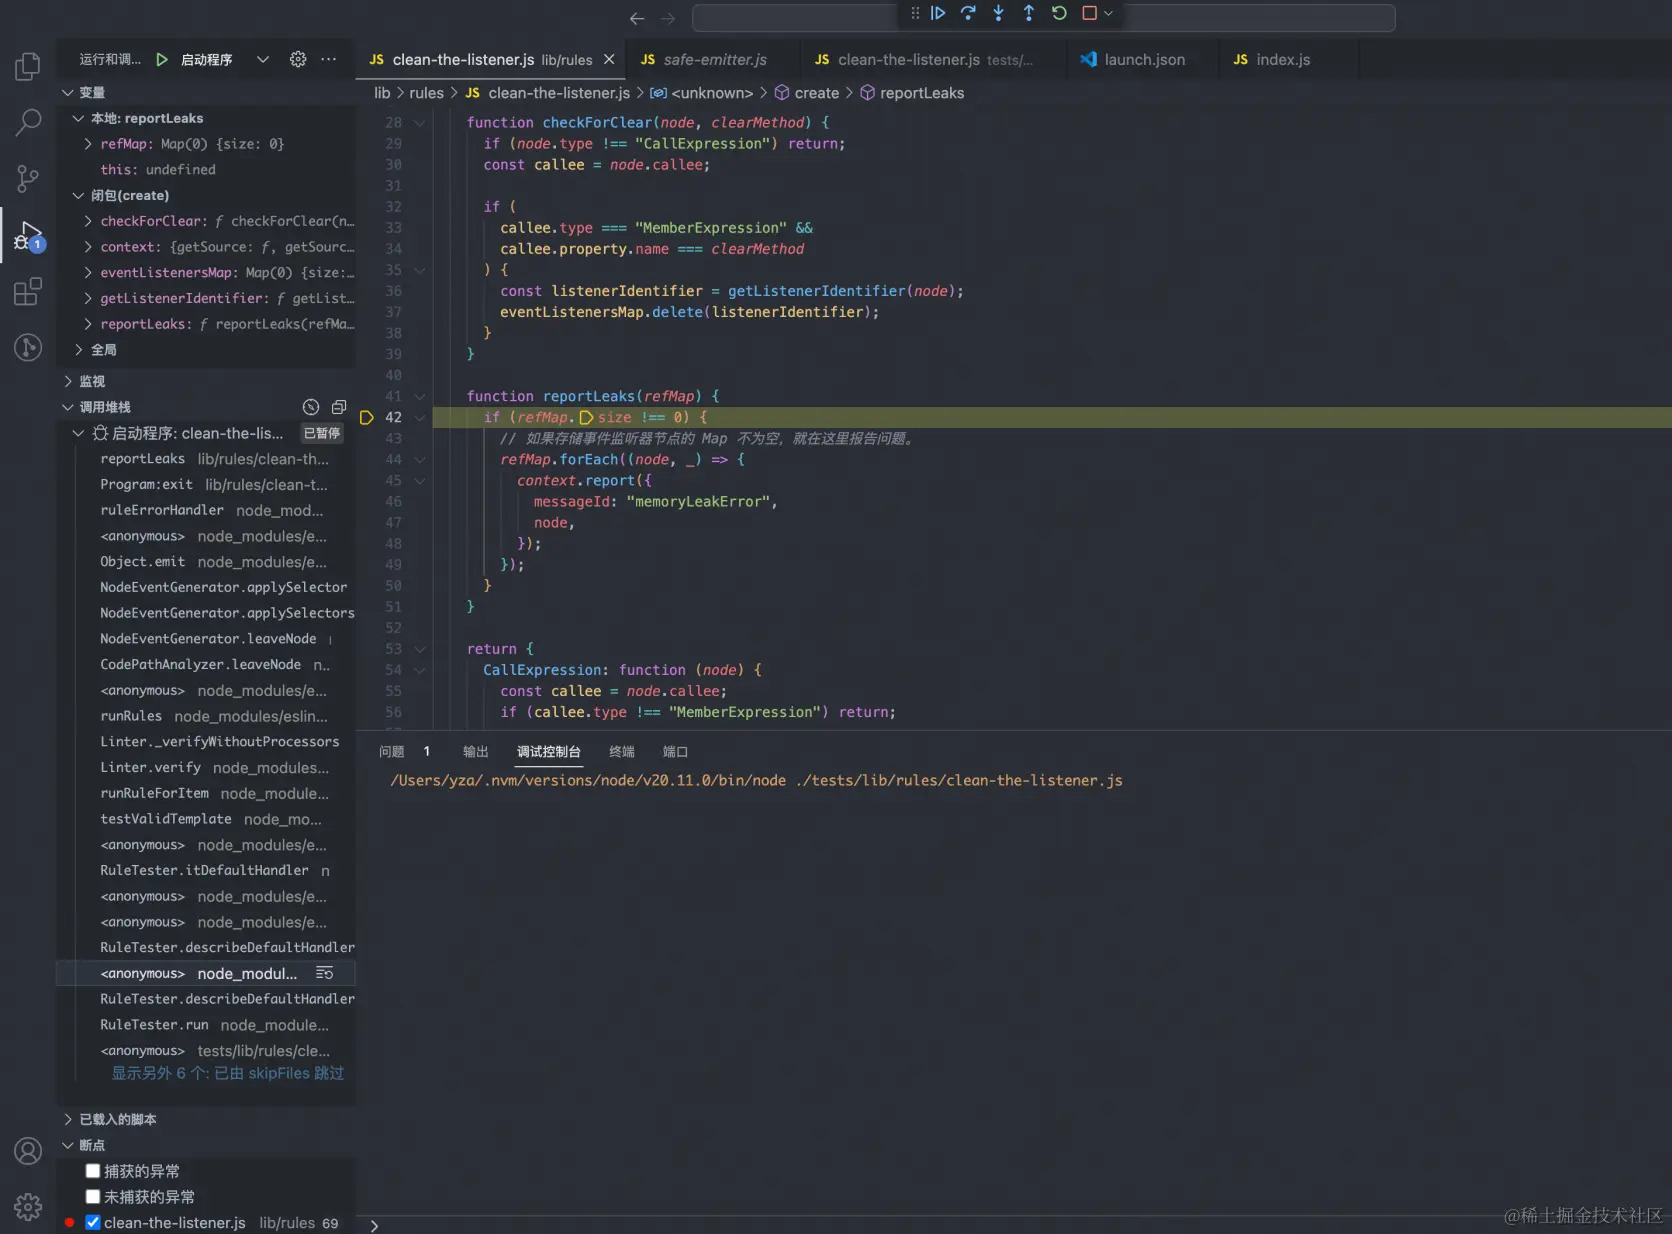Open the Terminal panel tab
Screen dimensions: 1672x1234
coord(622,752)
